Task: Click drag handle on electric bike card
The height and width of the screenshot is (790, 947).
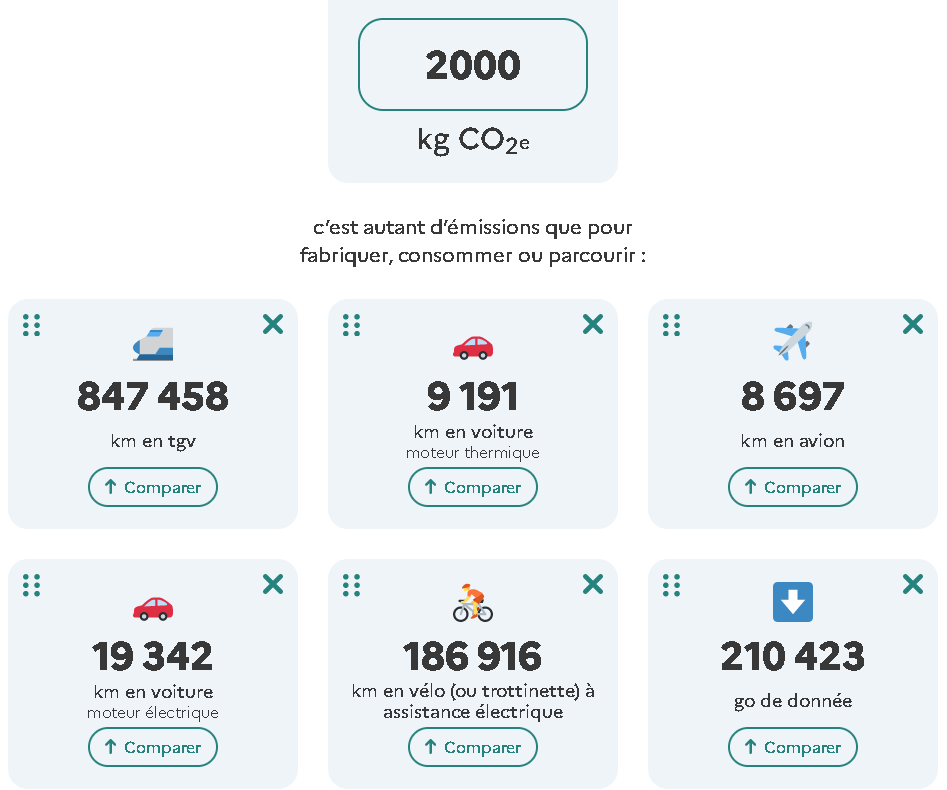Action: pyautogui.click(x=352, y=585)
